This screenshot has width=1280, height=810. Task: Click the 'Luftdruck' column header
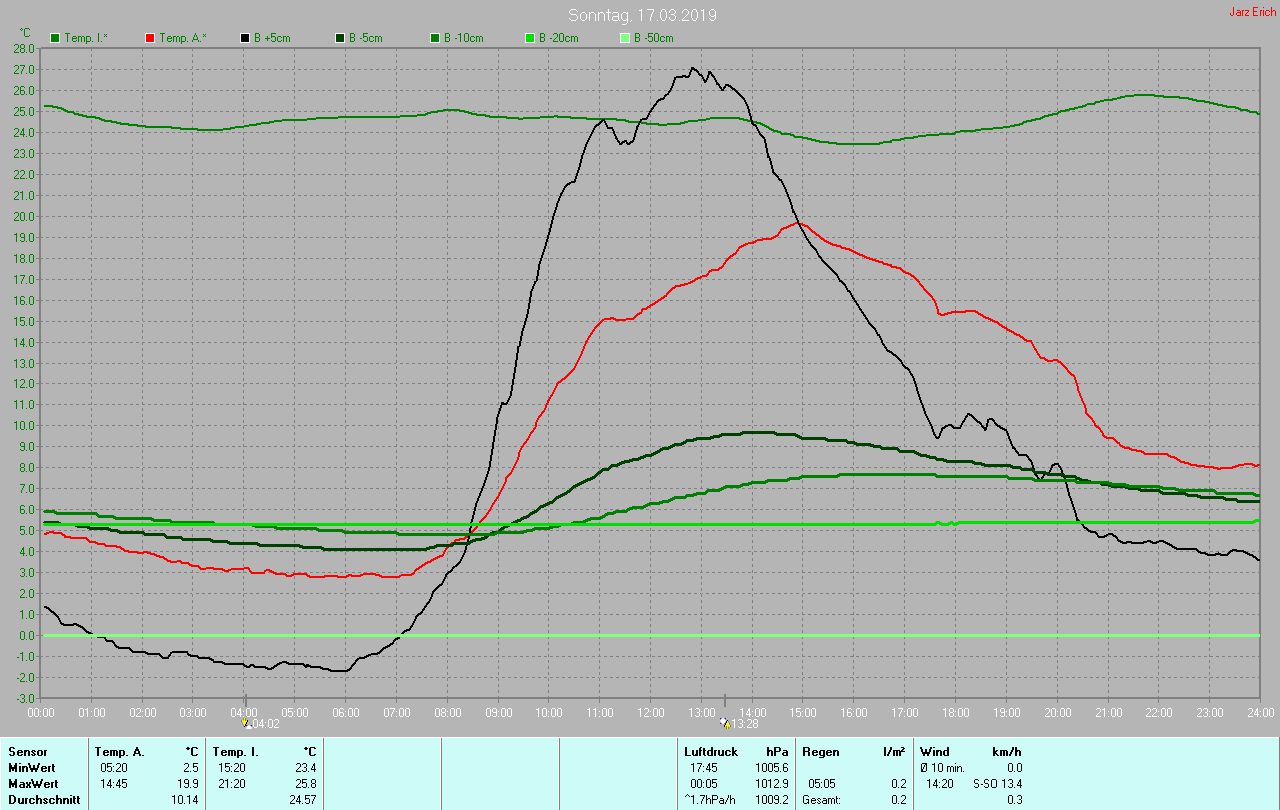(711, 751)
